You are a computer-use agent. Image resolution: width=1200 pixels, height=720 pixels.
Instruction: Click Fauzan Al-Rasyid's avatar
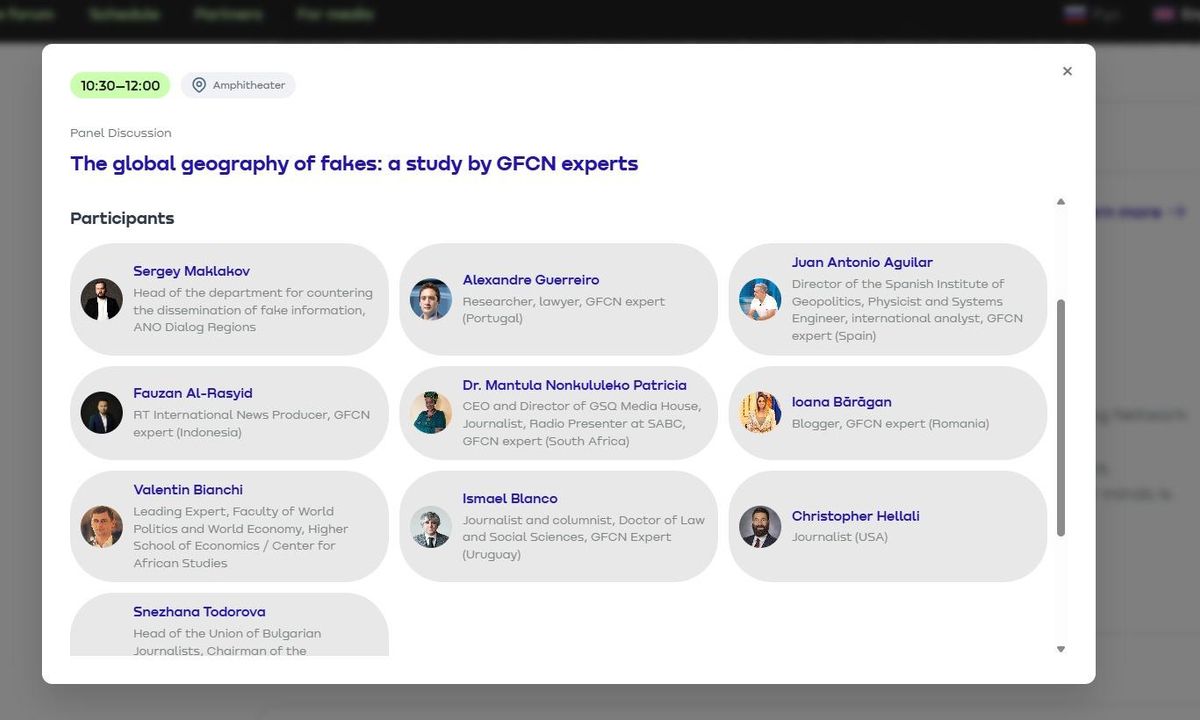point(102,412)
